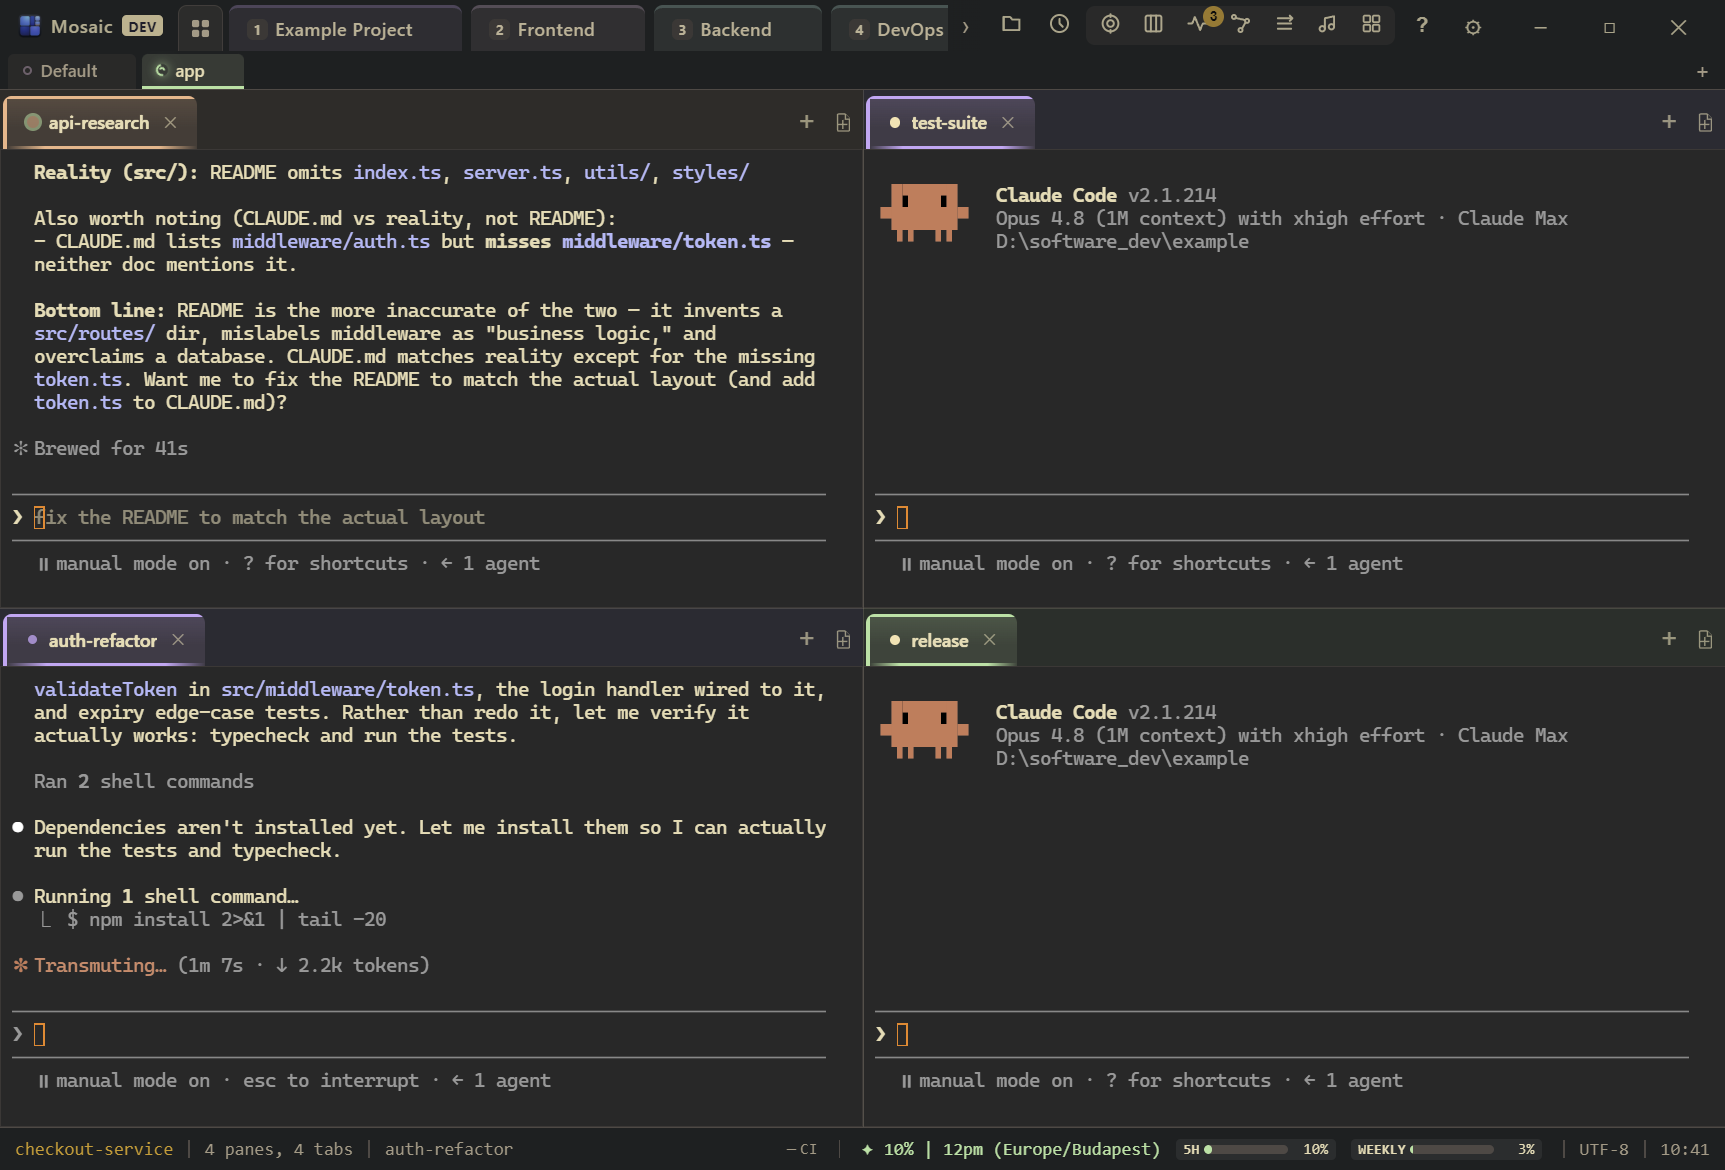The height and width of the screenshot is (1170, 1725).
Task: Click the columns layout icon
Action: (1153, 24)
